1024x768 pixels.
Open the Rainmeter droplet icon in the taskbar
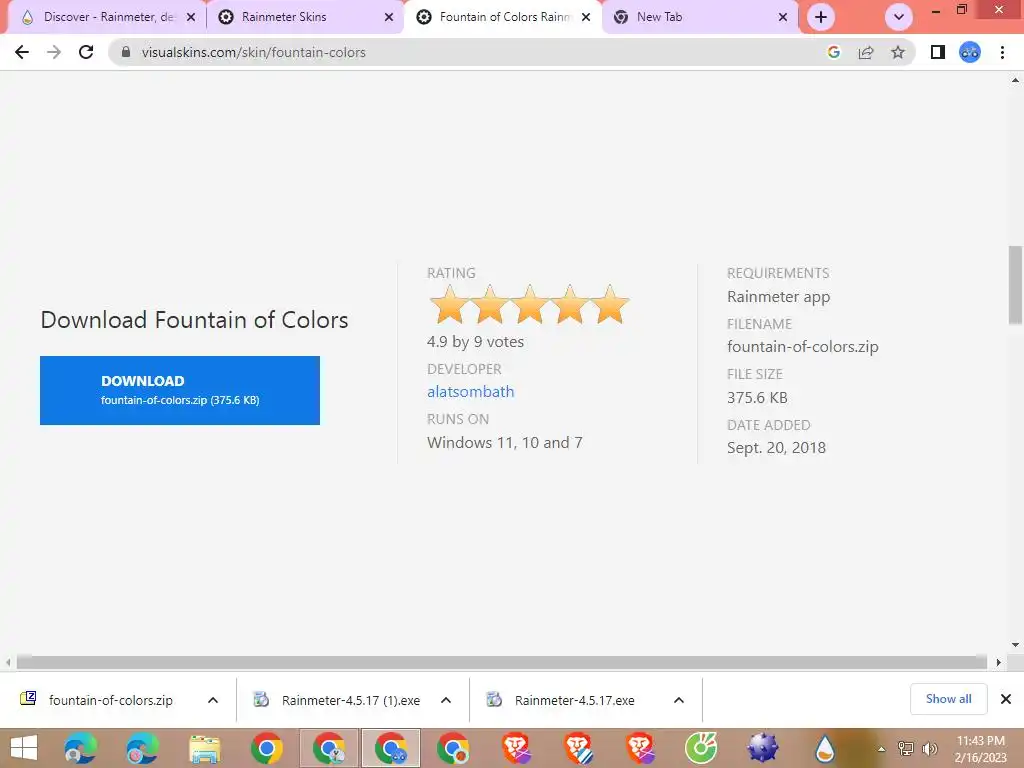pyautogui.click(x=825, y=748)
